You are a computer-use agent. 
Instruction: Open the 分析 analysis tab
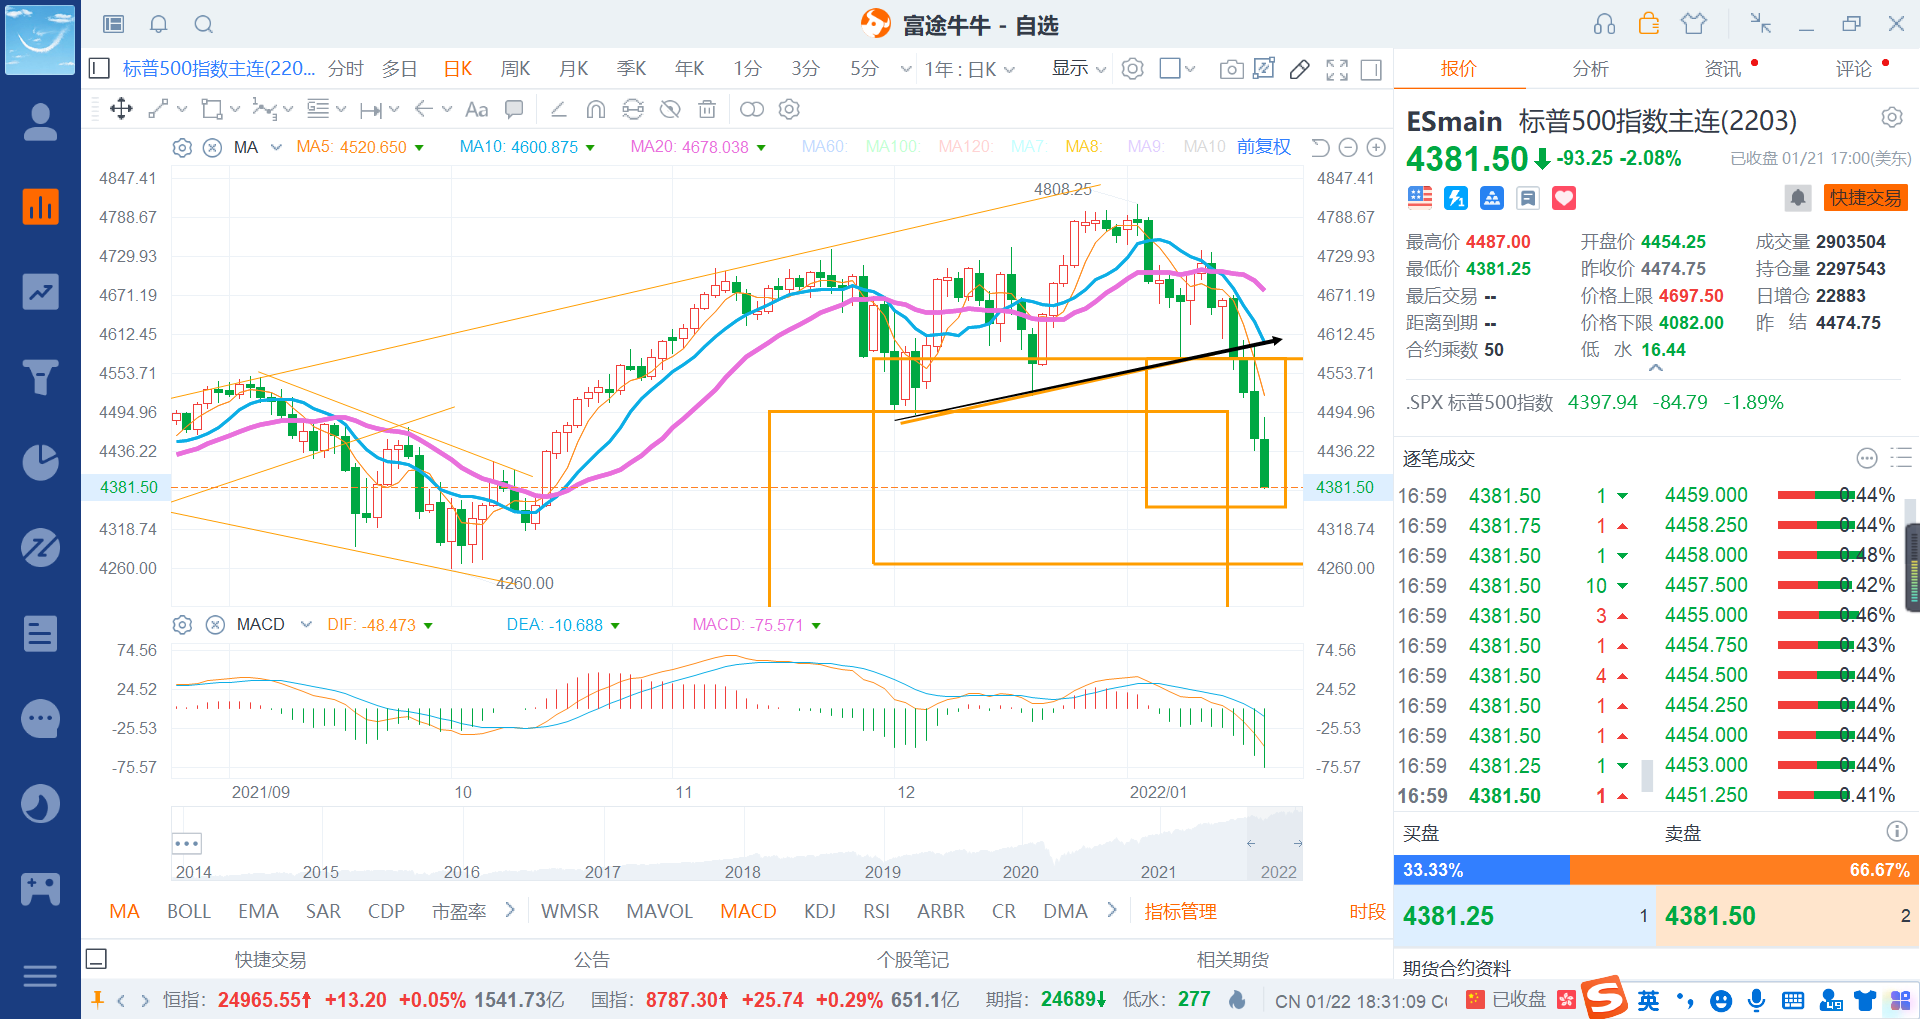pyautogui.click(x=1590, y=69)
